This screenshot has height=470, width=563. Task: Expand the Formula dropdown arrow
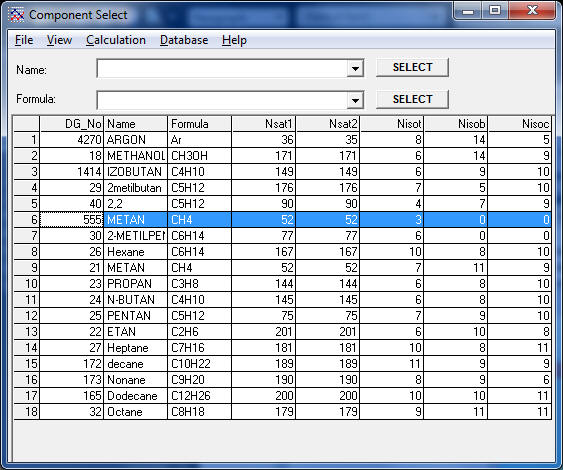click(x=355, y=100)
